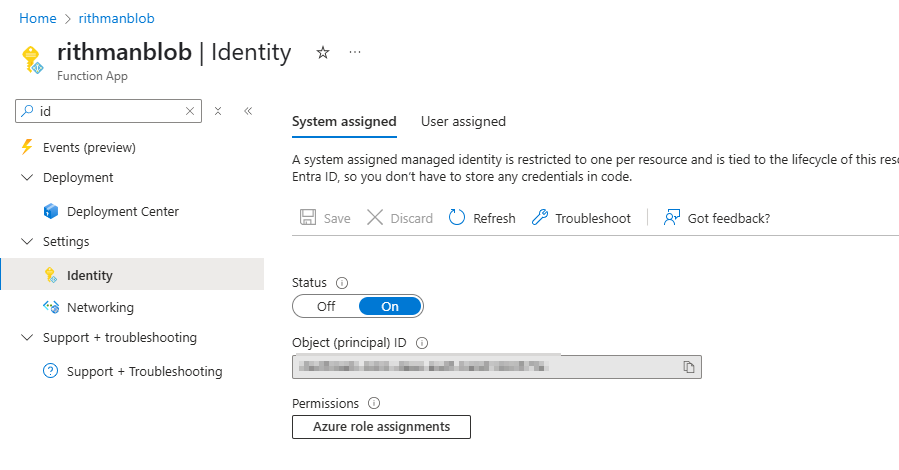Clear the search field with the X
899x470 pixels.
[190, 111]
